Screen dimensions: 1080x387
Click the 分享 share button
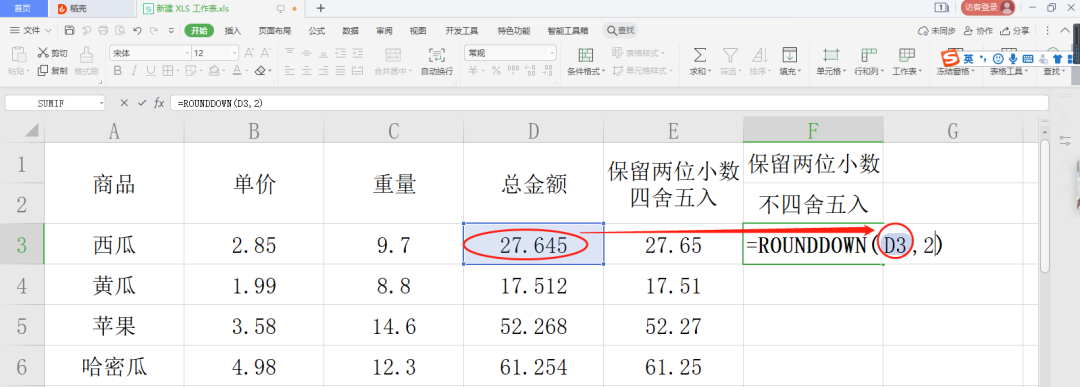click(x=1015, y=31)
